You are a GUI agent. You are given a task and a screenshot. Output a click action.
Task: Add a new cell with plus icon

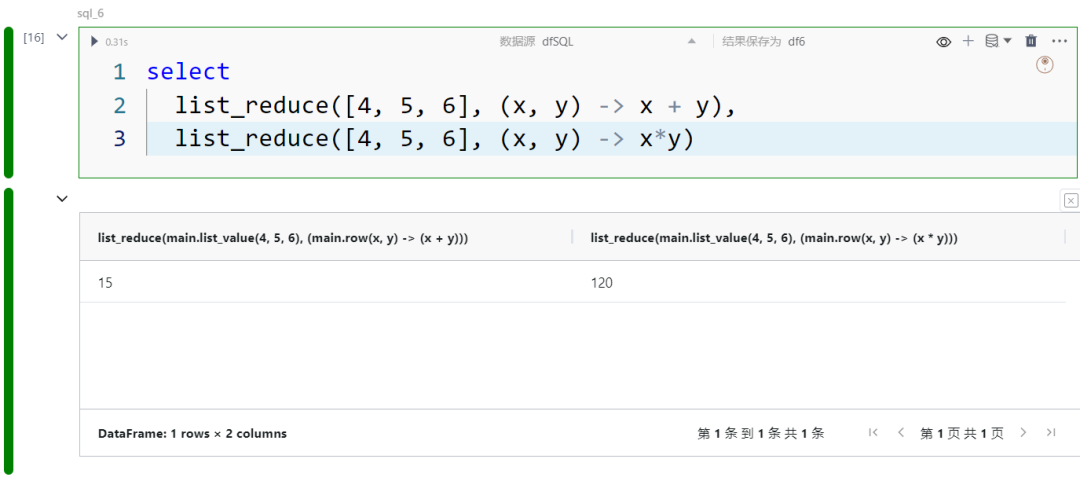[x=968, y=41]
